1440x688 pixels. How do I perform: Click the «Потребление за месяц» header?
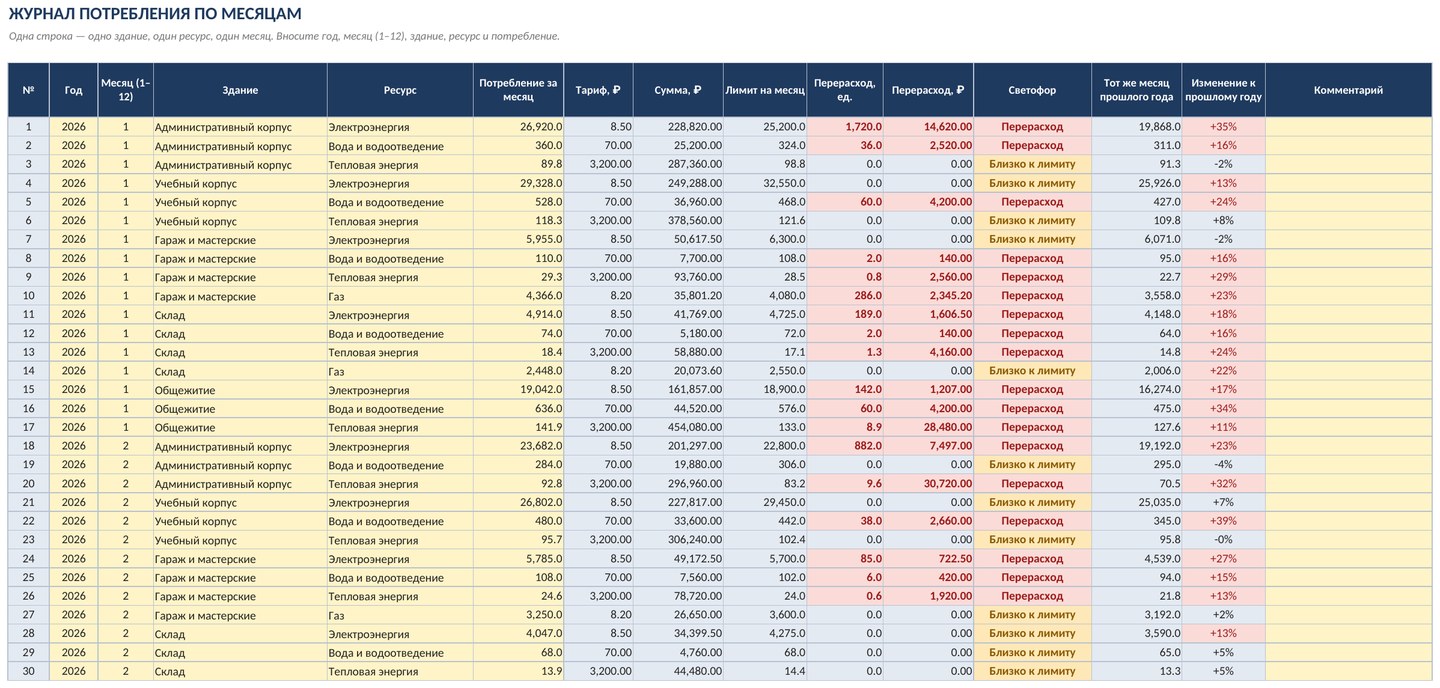pyautogui.click(x=518, y=90)
